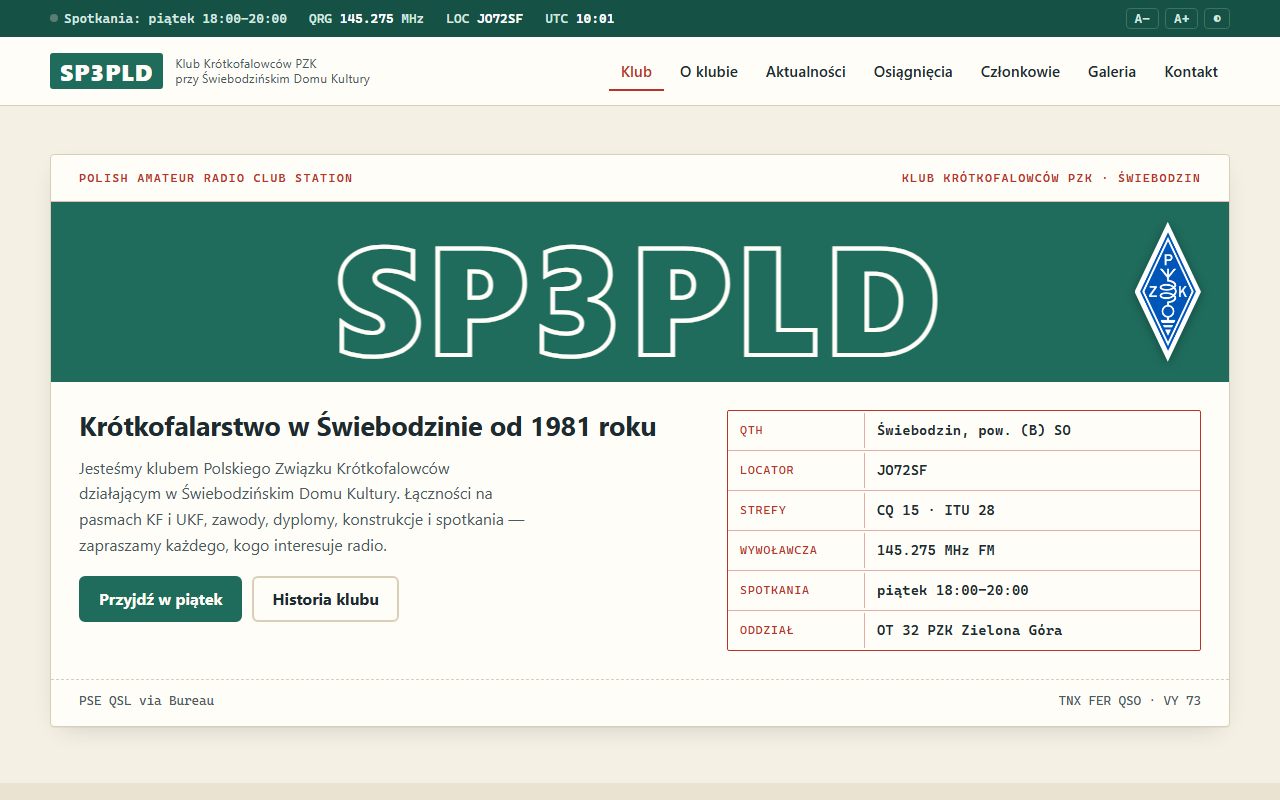Click the POLISH AMATEUR RADIO CLUB STATION caption
The width and height of the screenshot is (1280, 800).
216,178
